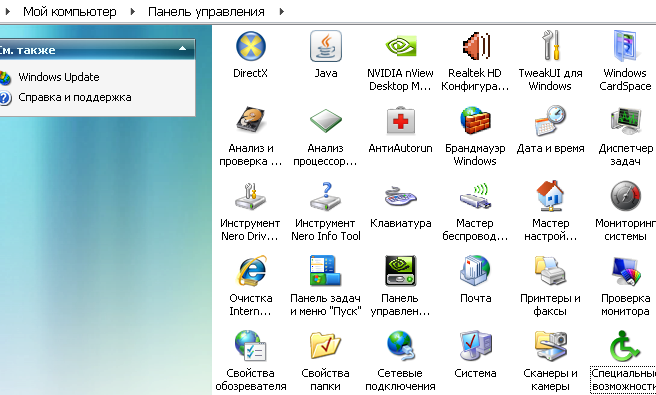Click Панель управления breadcrumb segment

(206, 12)
